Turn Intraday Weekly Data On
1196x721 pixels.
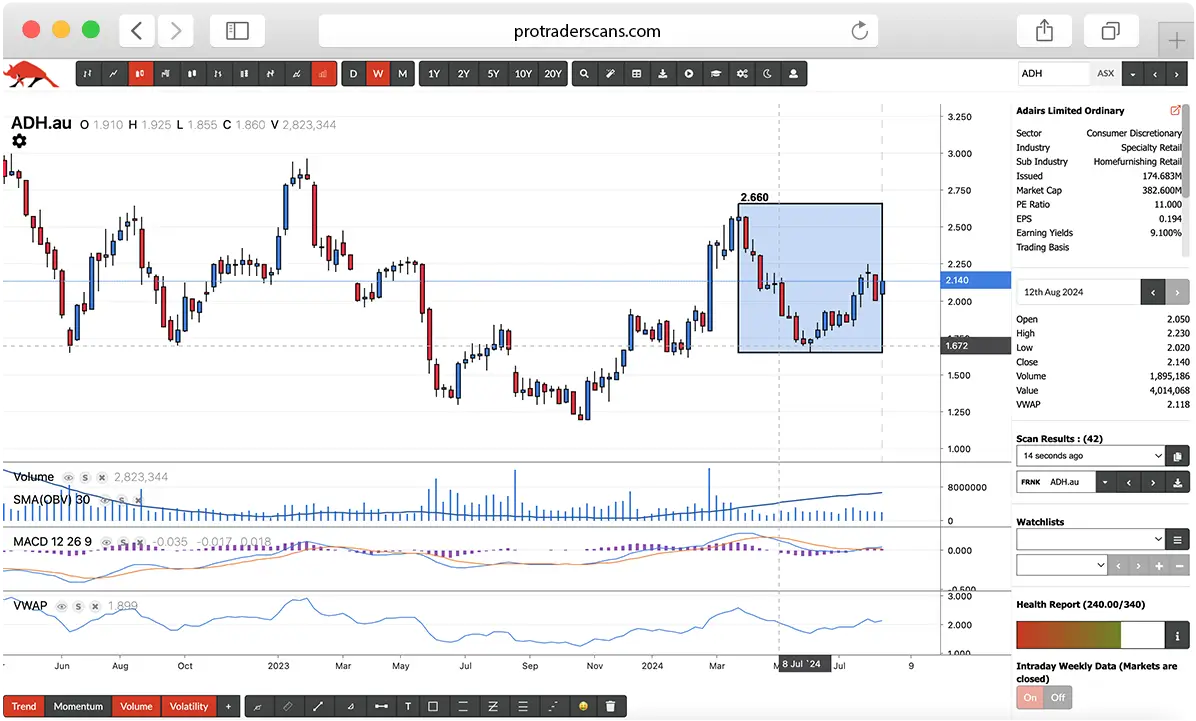1030,697
